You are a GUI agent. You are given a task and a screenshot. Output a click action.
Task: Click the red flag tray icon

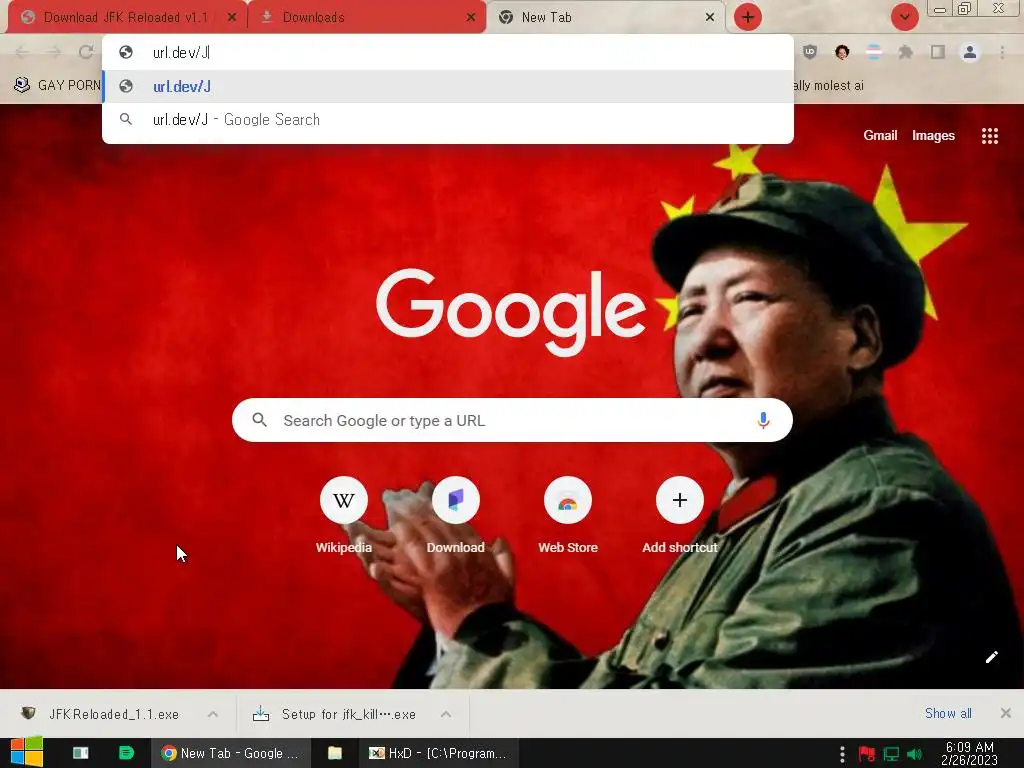point(867,754)
